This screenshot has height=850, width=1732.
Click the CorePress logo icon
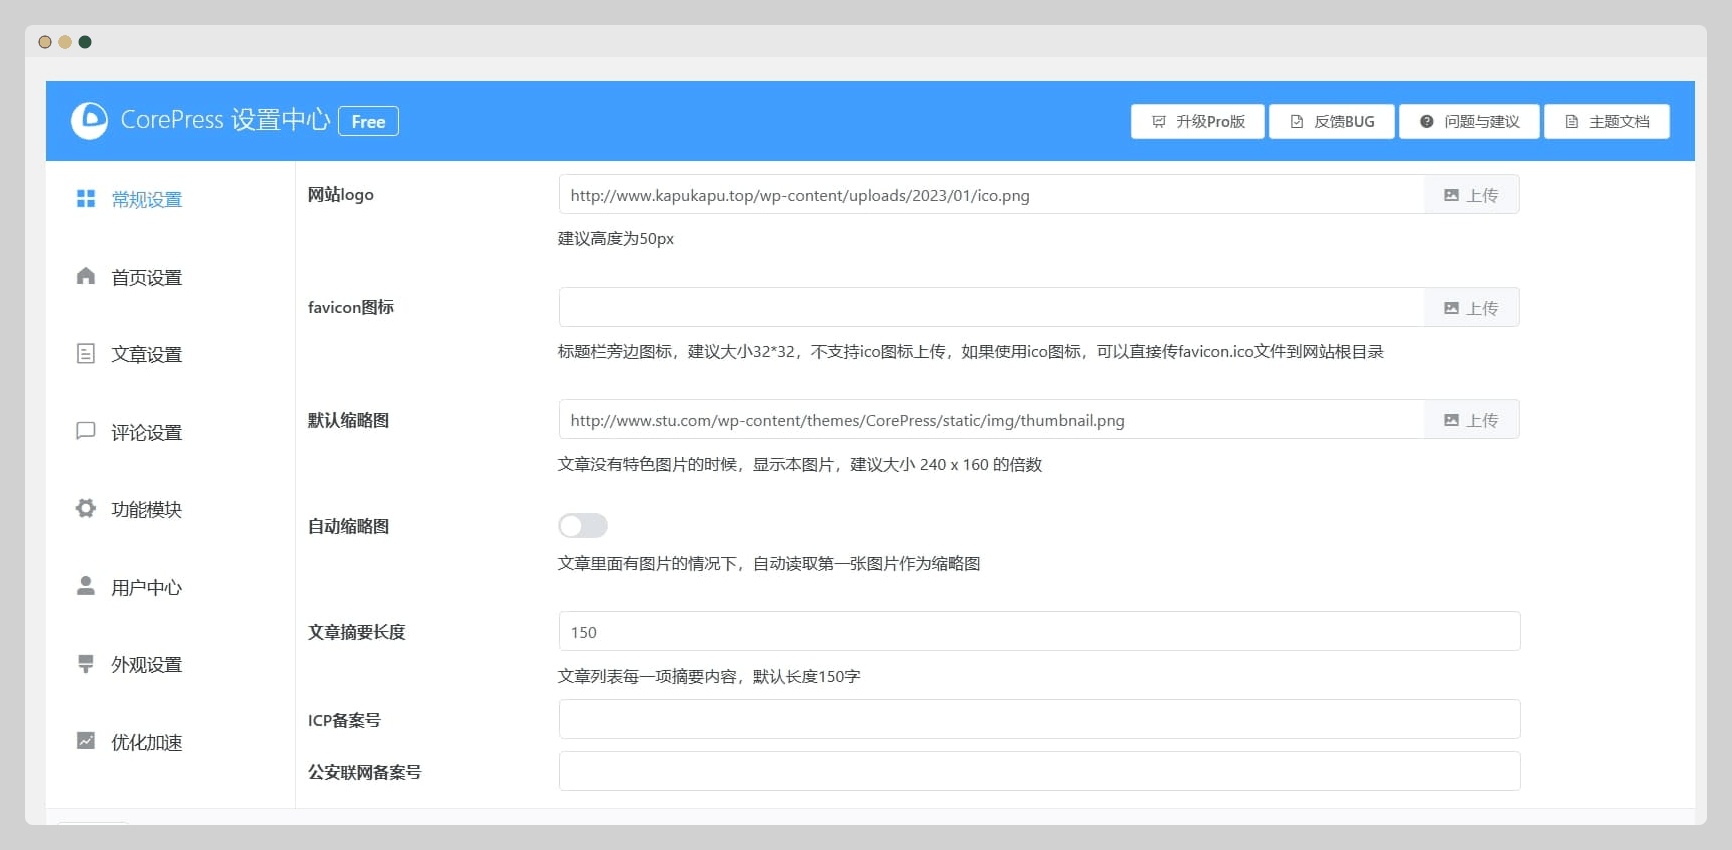(x=89, y=121)
